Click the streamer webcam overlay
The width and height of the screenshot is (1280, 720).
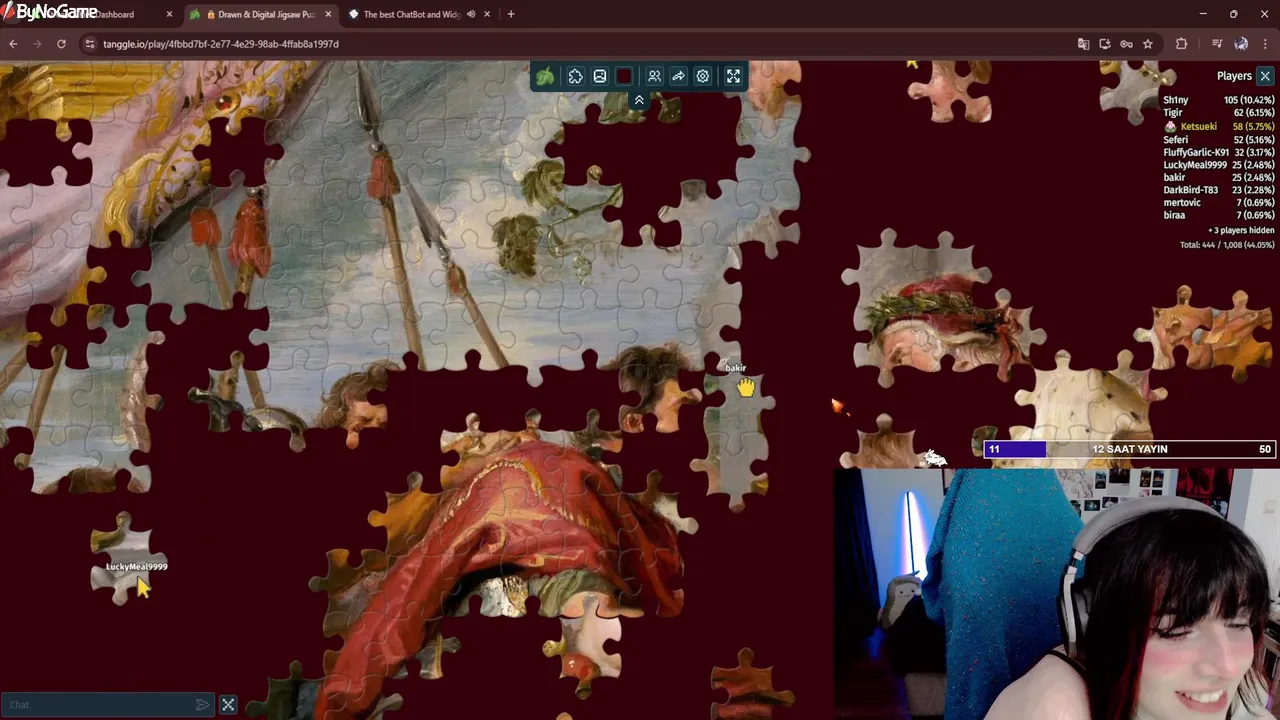(x=1056, y=594)
